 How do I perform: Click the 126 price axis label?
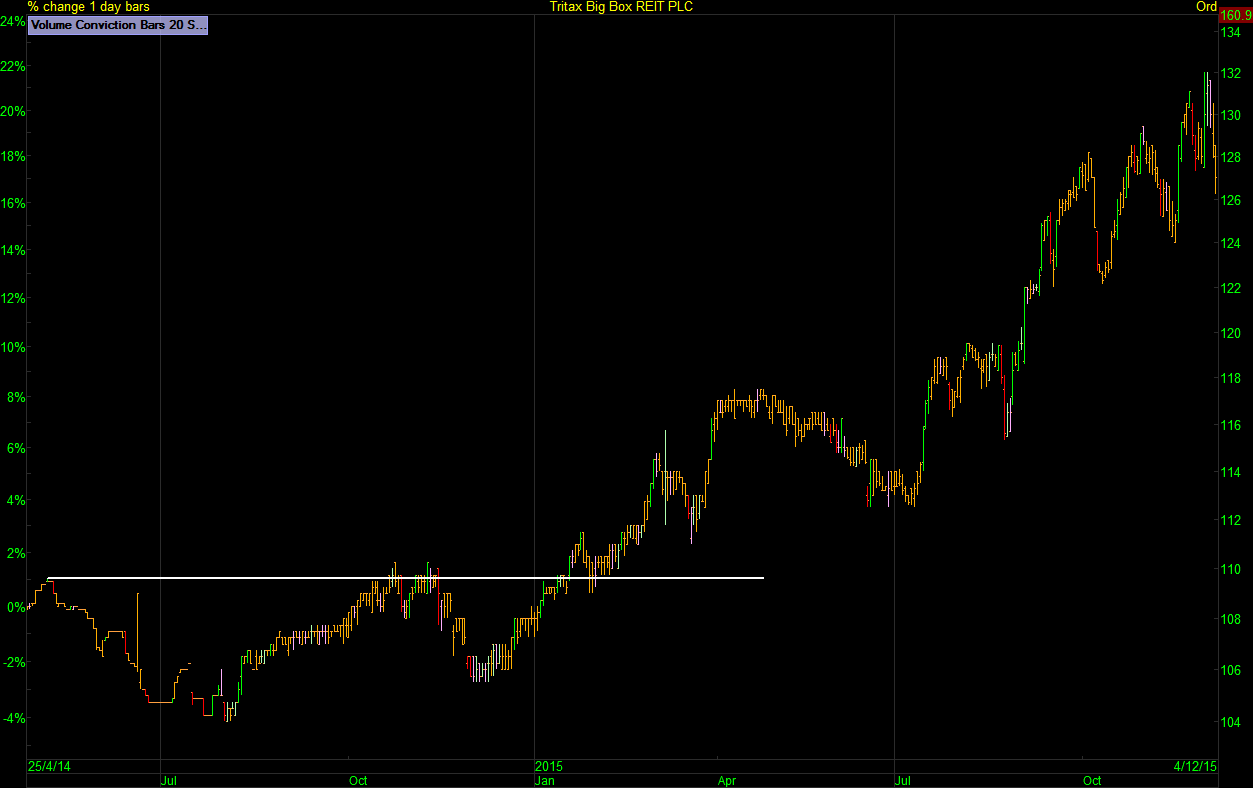[x=1230, y=200]
